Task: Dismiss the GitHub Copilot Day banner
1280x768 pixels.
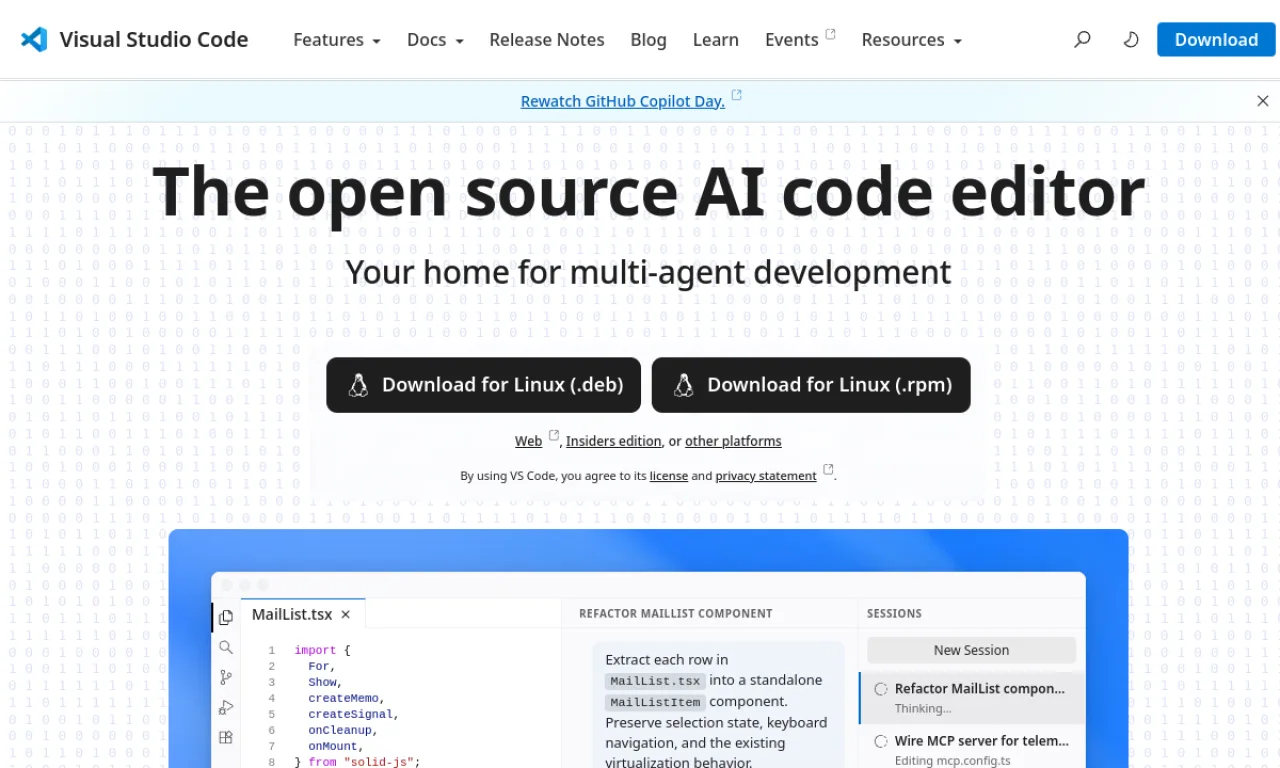Action: pos(1263,101)
